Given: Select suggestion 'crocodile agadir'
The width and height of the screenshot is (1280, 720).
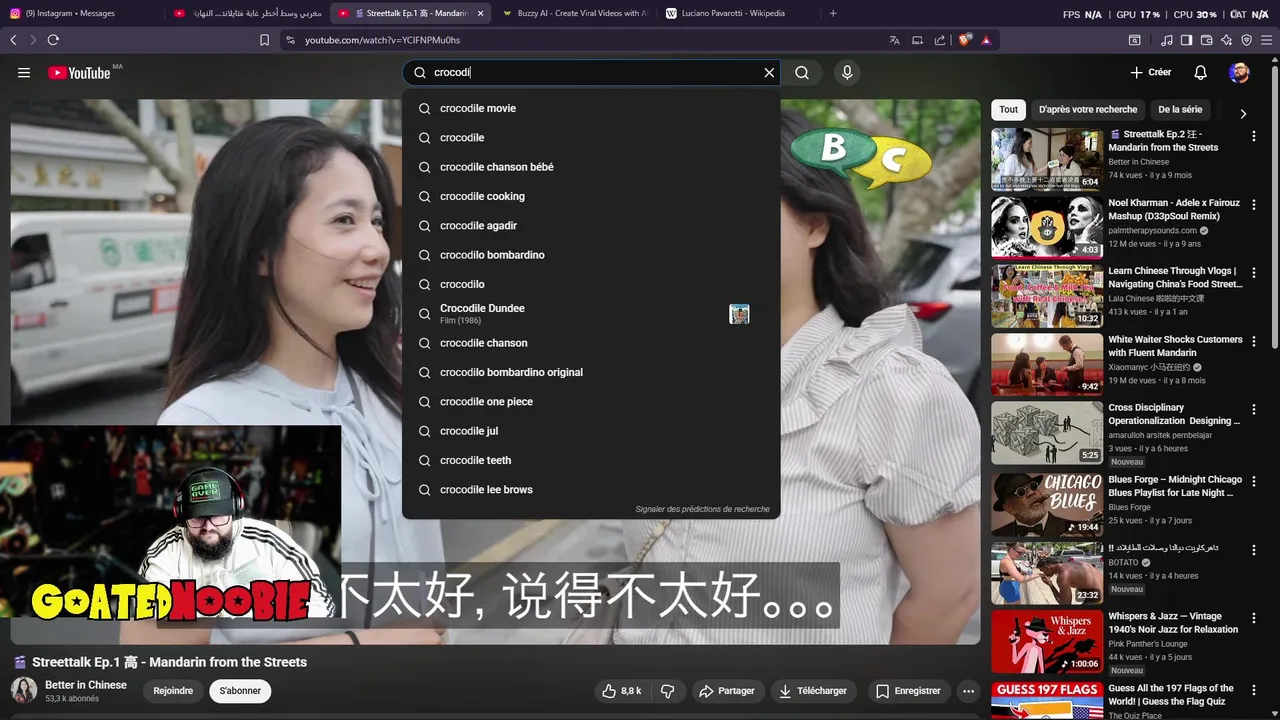Looking at the screenshot, I should [x=591, y=226].
